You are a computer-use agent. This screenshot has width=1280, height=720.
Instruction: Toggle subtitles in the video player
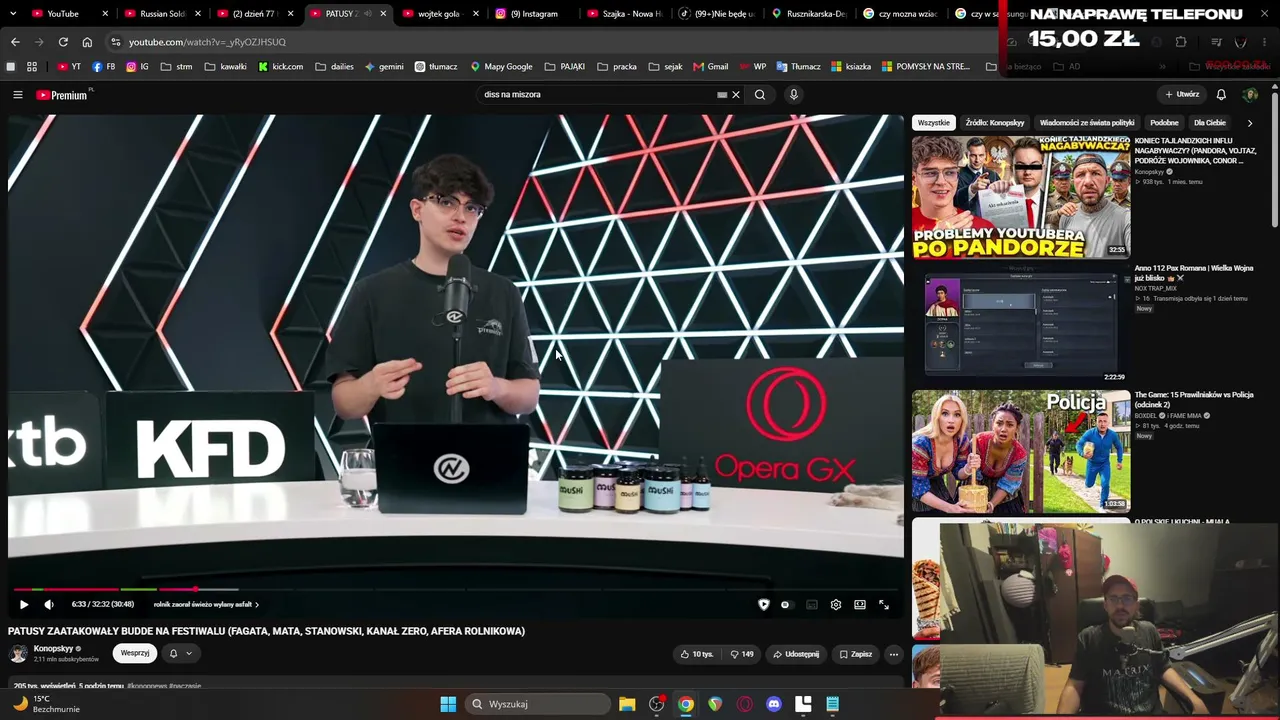(x=812, y=604)
